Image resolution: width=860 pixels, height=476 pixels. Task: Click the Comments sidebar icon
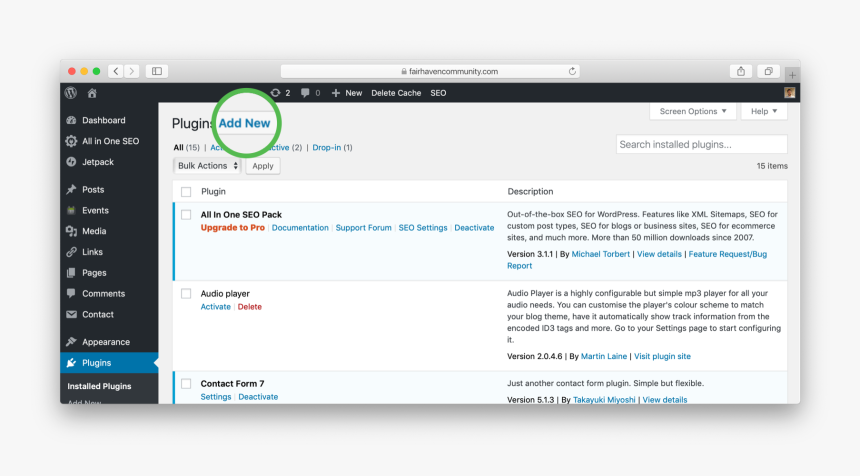(71, 293)
